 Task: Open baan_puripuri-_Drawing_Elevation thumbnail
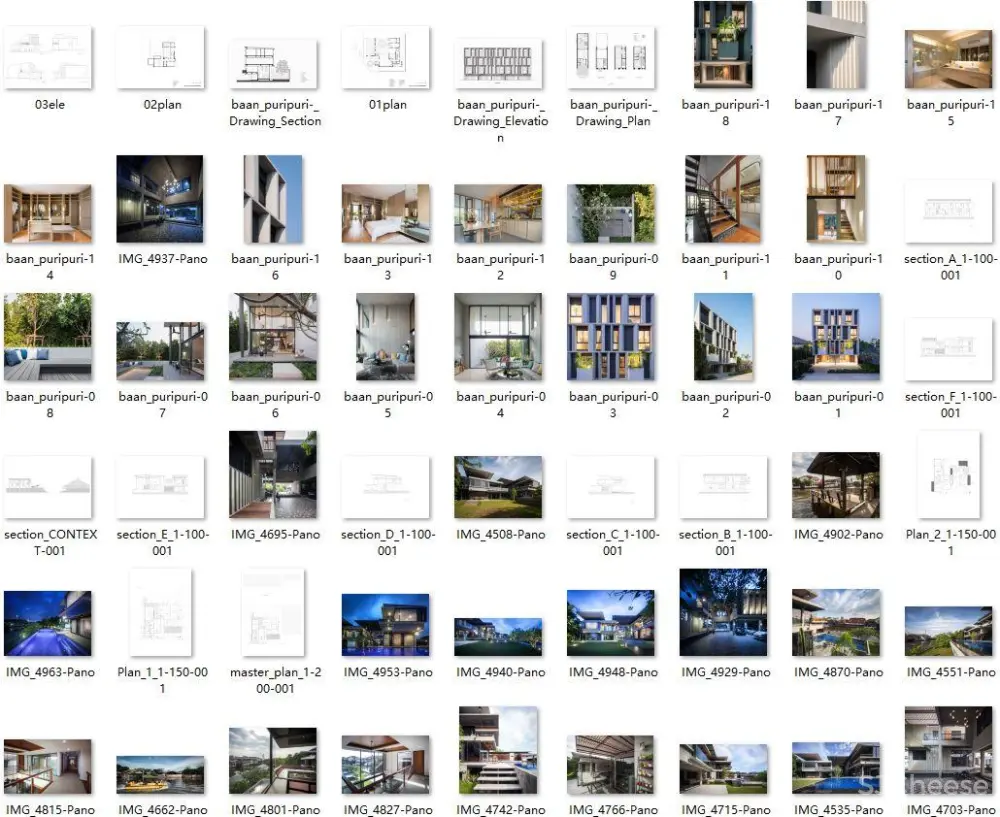[x=499, y=64]
